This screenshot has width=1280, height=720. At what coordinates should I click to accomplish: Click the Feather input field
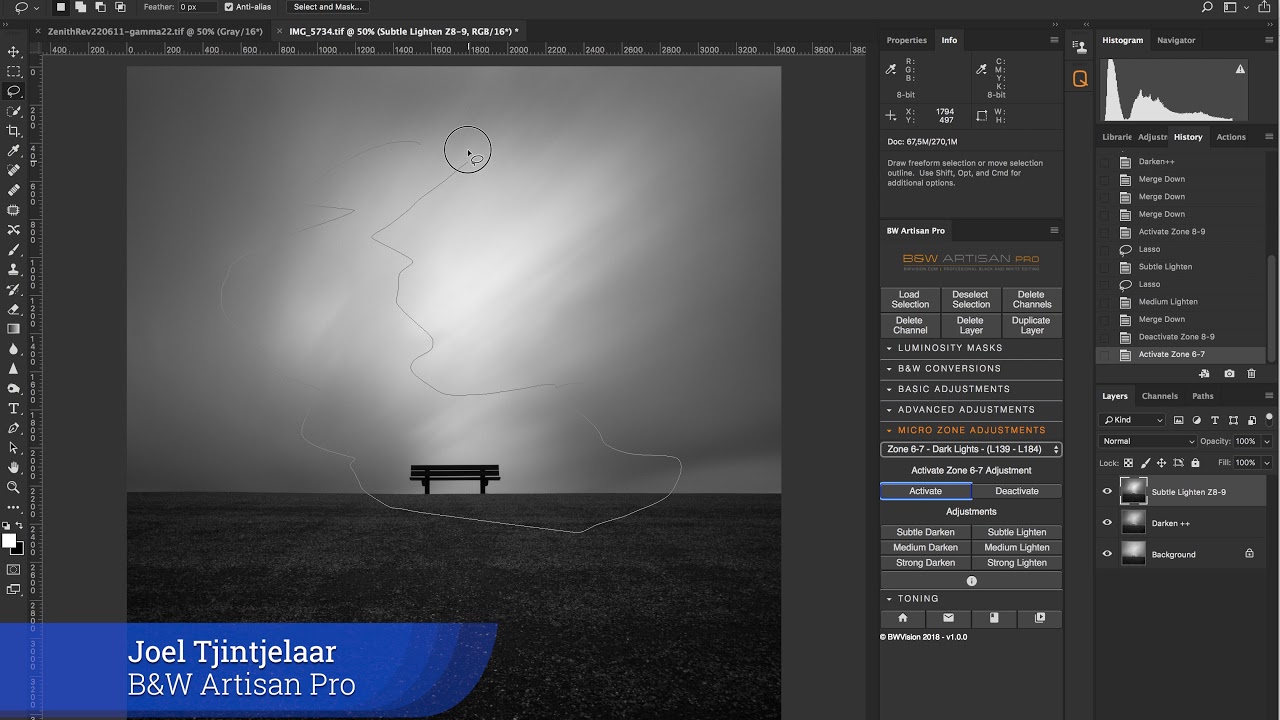tap(198, 7)
